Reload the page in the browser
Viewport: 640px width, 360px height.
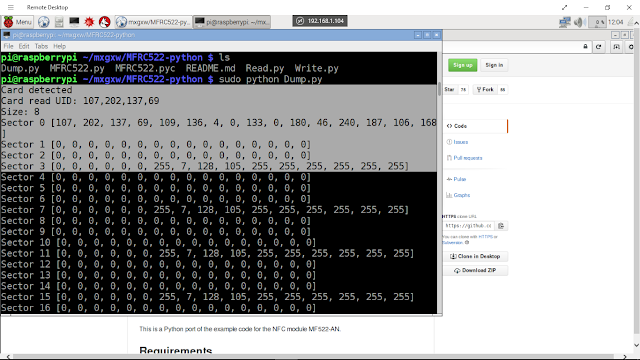coord(599,47)
